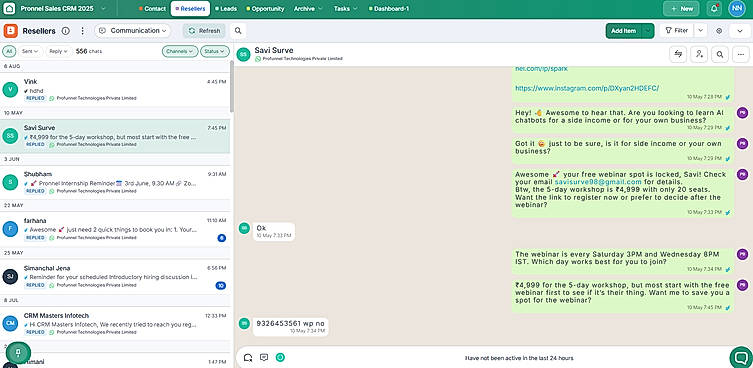
Task: Click the orange Resellers board icon
Action: (10, 31)
